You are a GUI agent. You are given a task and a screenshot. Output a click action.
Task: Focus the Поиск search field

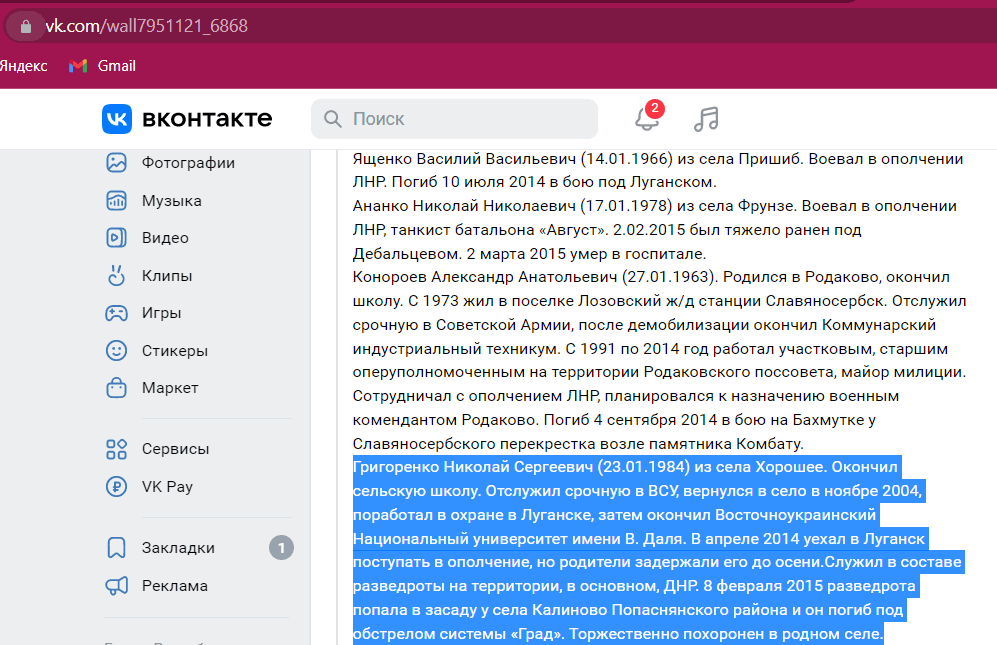coord(454,119)
